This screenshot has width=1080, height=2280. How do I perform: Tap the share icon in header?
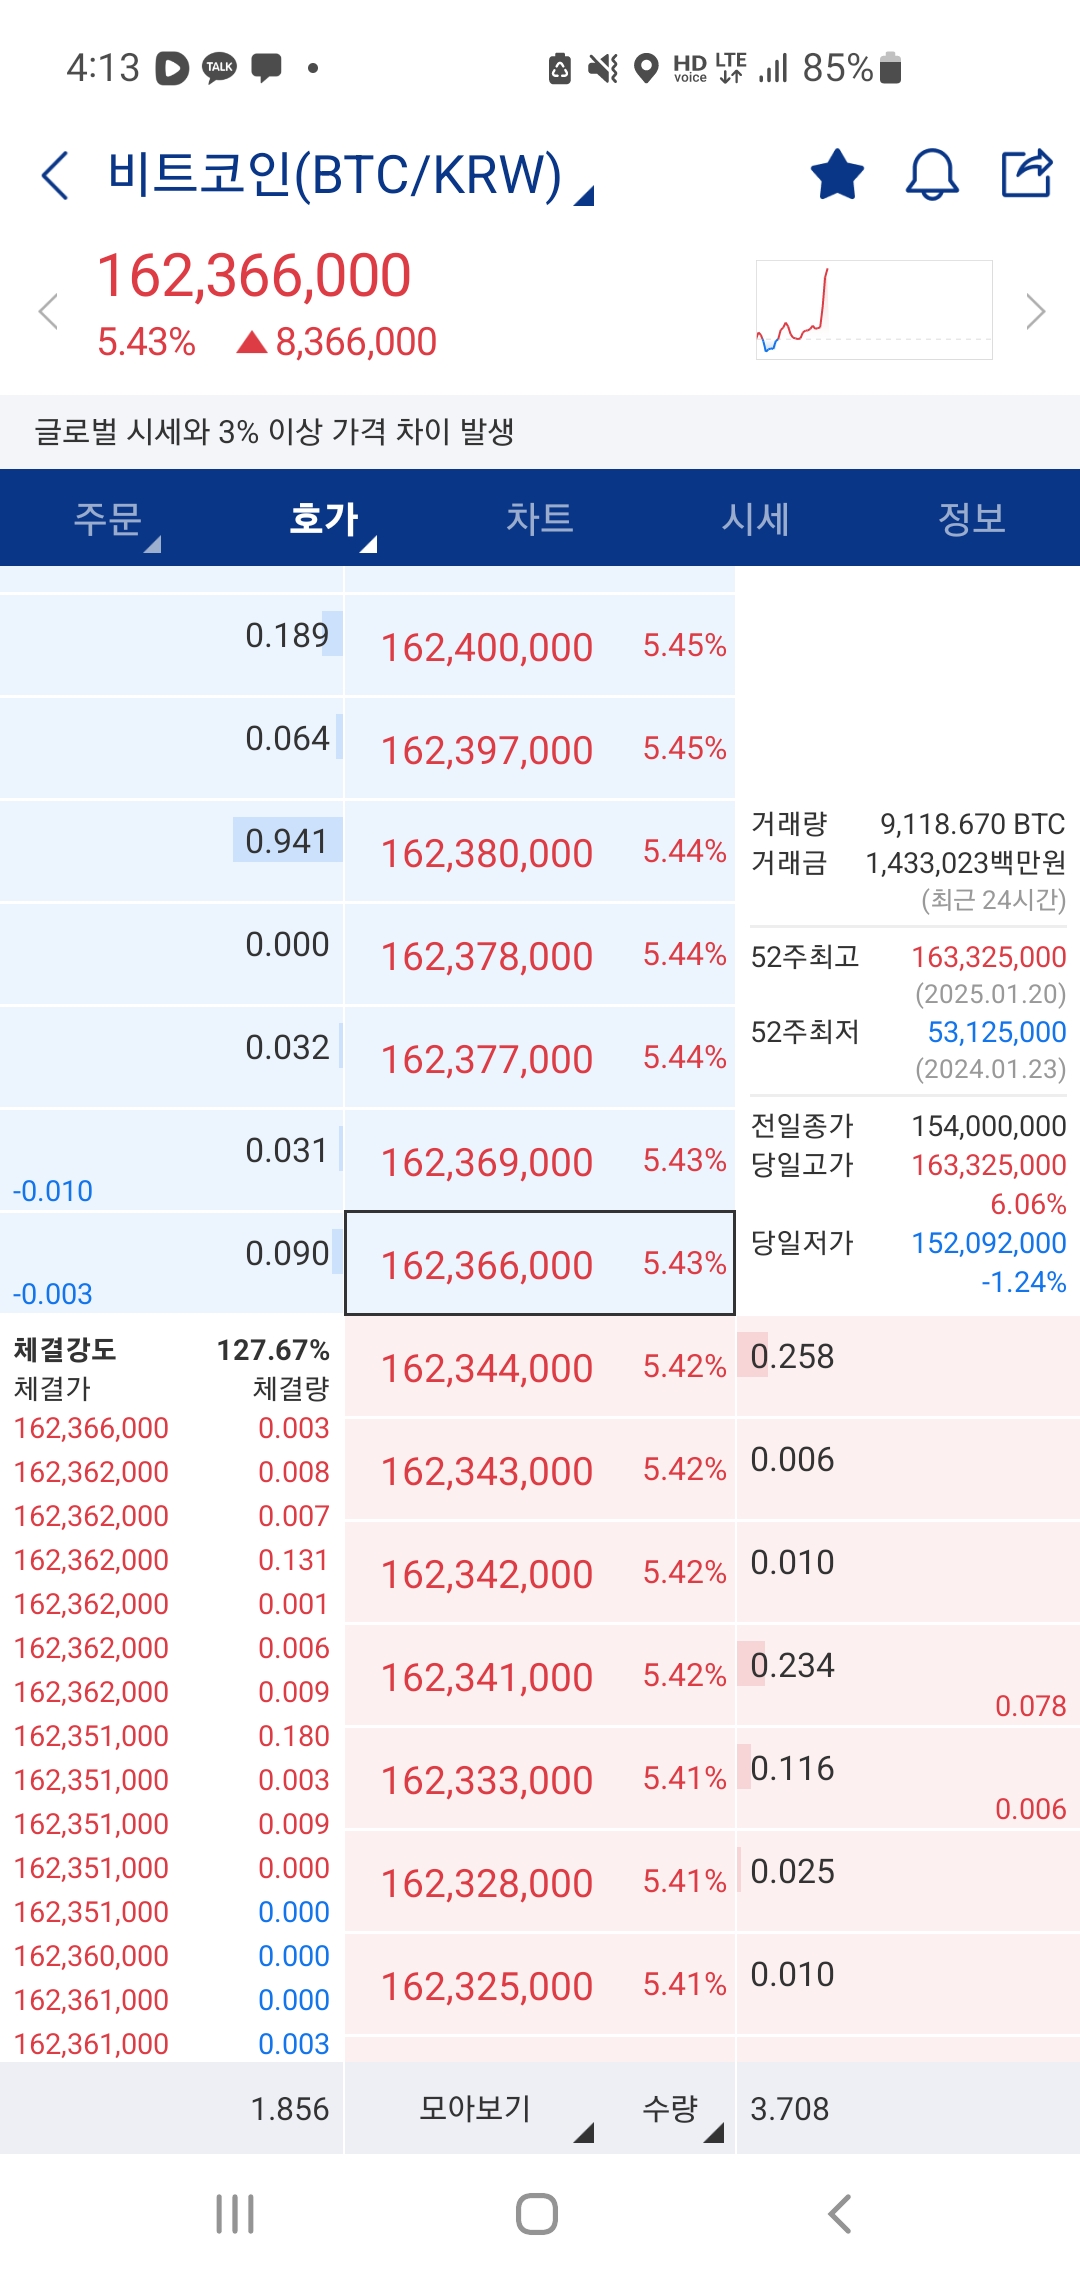point(1027,174)
